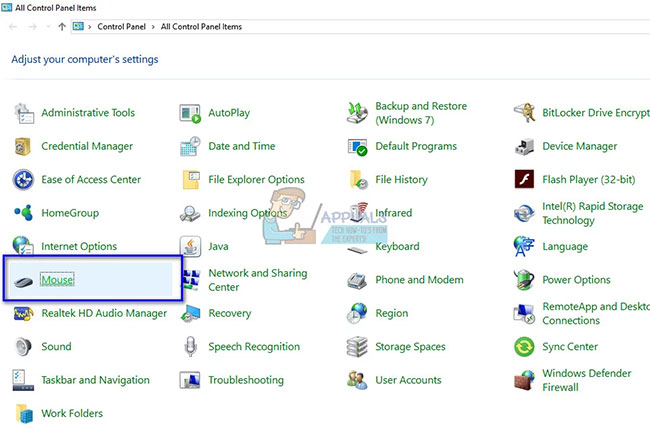Click the File Explorer Options icon
The image size is (650, 431).
(191, 180)
